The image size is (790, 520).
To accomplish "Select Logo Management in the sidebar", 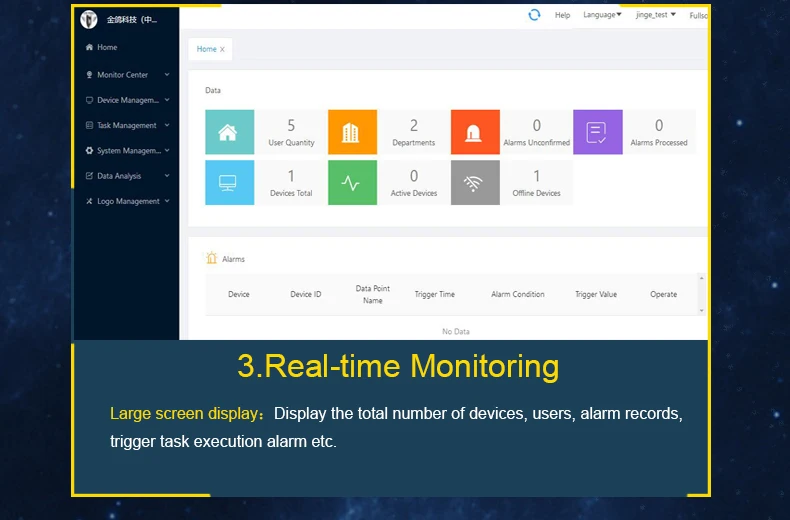I will pyautogui.click(x=126, y=201).
